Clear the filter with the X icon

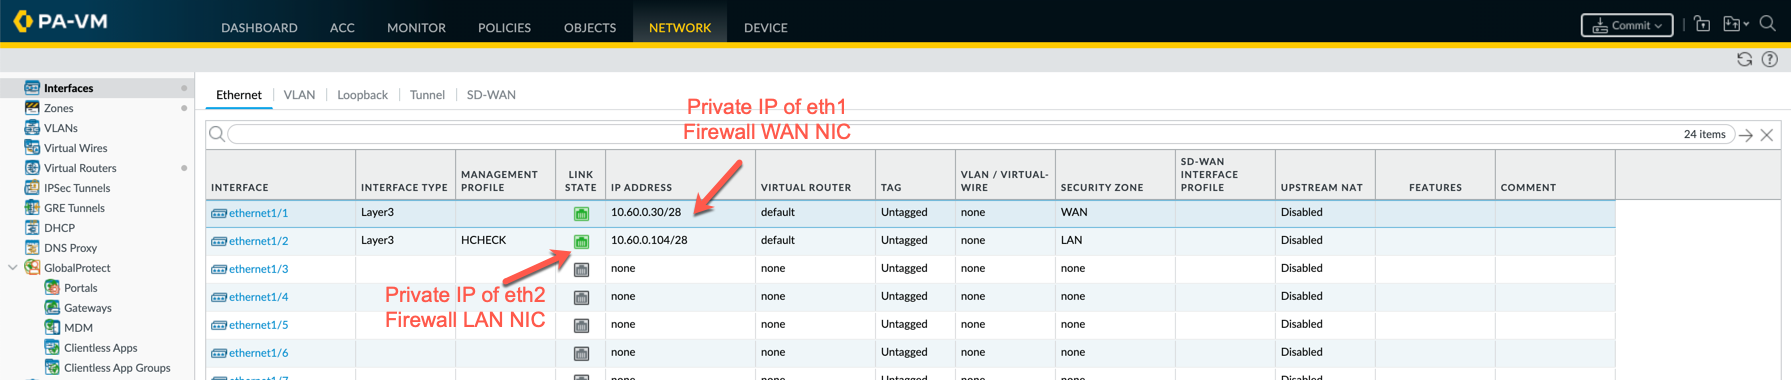click(1767, 135)
